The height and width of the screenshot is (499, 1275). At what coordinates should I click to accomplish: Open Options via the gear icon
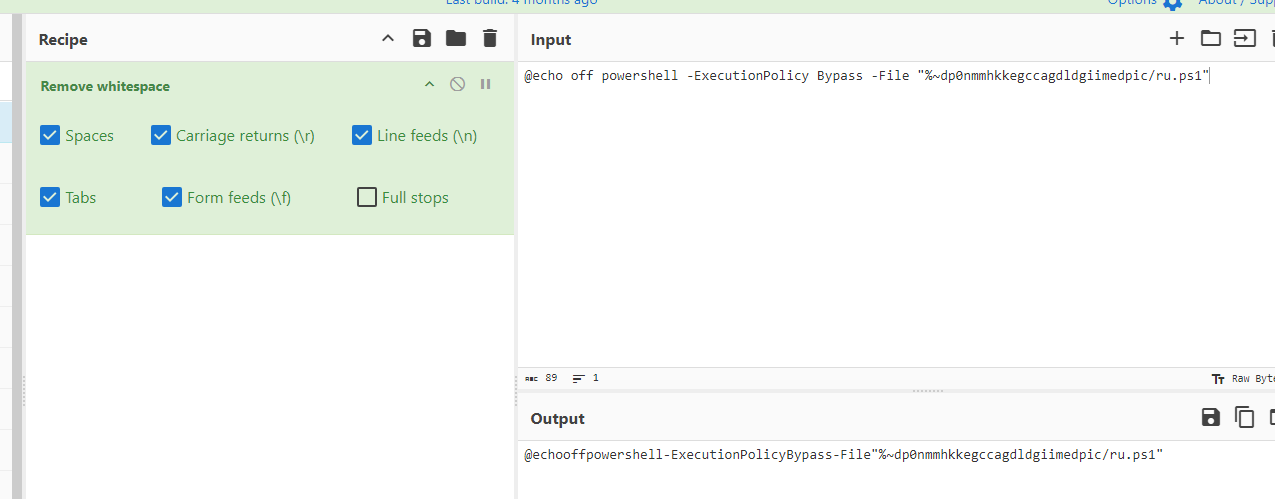click(1172, 4)
